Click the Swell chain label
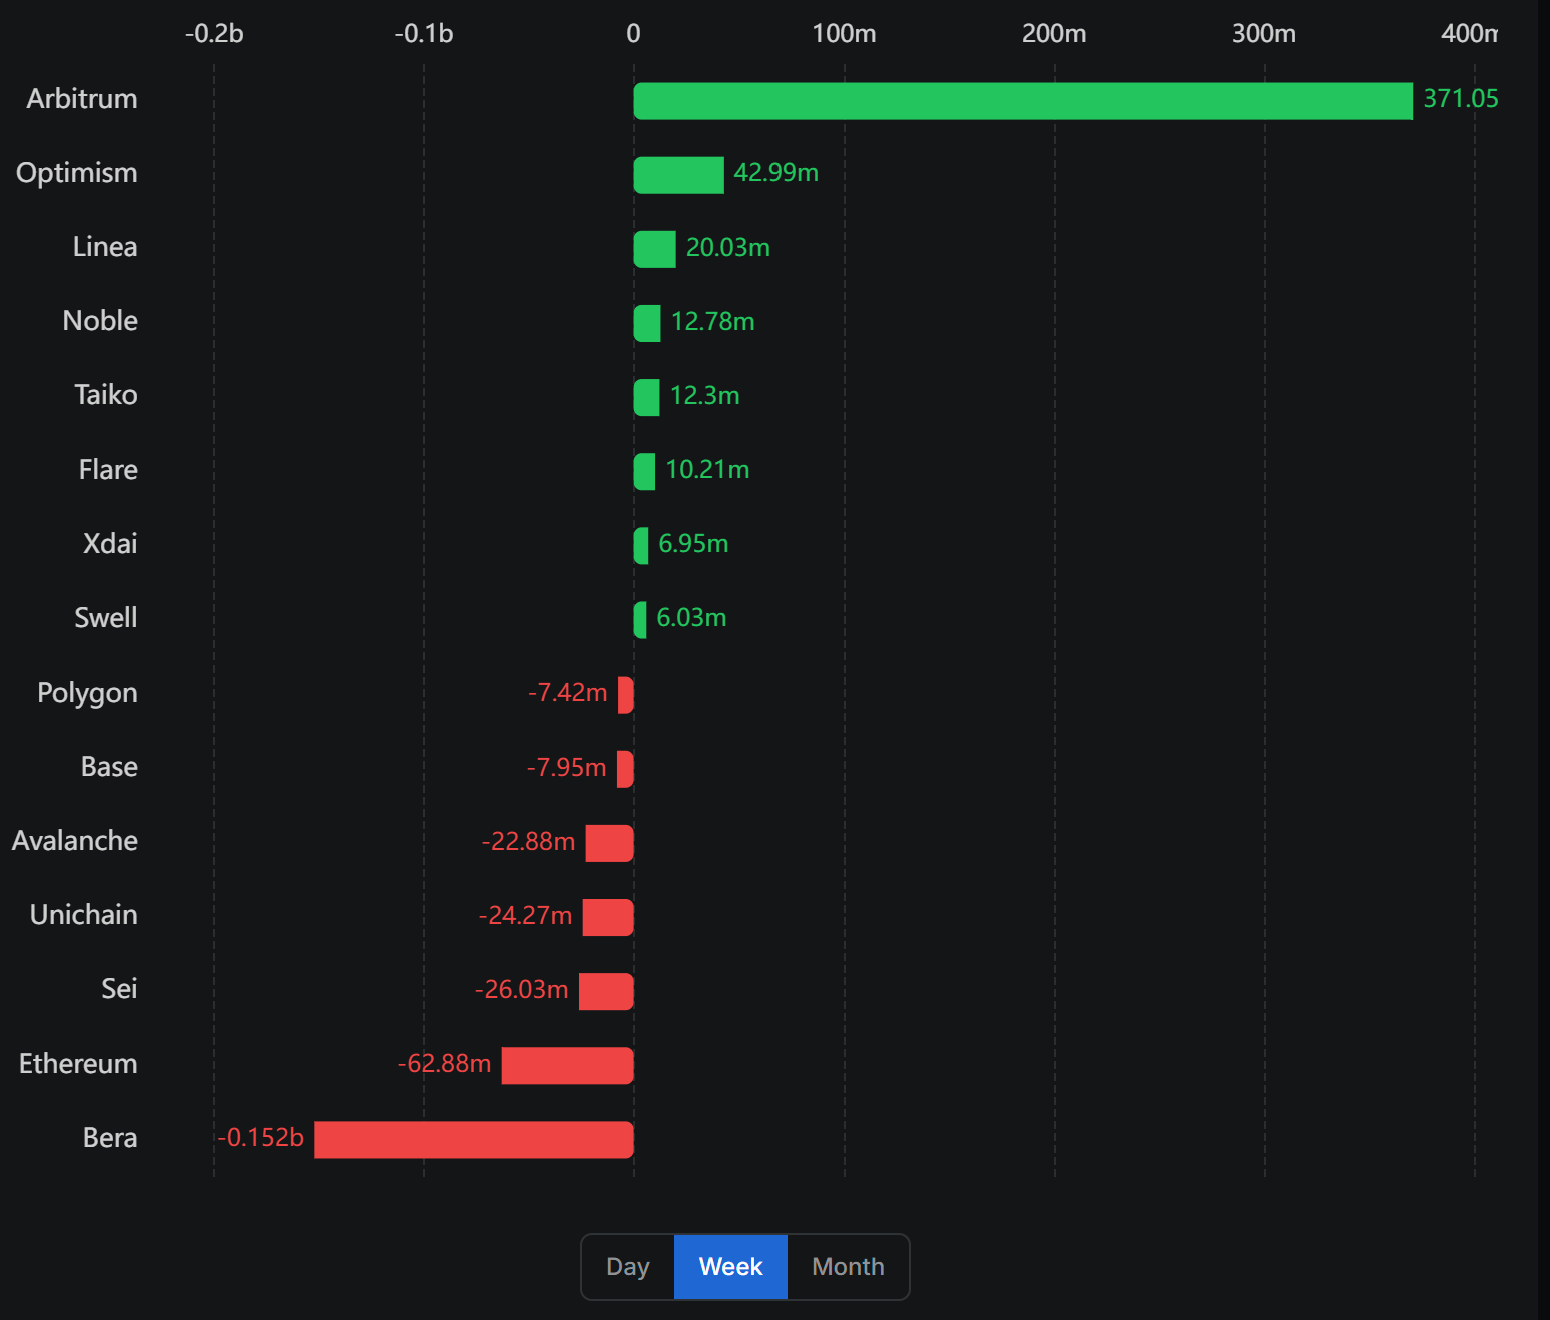 click(106, 618)
